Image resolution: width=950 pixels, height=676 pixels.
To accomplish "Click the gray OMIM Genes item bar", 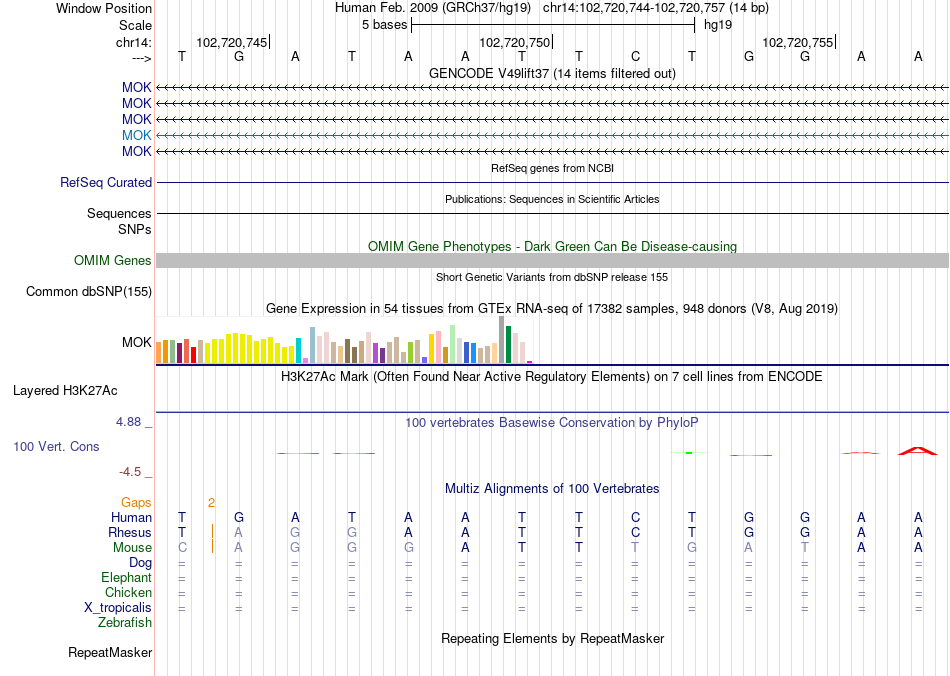I will pos(552,260).
